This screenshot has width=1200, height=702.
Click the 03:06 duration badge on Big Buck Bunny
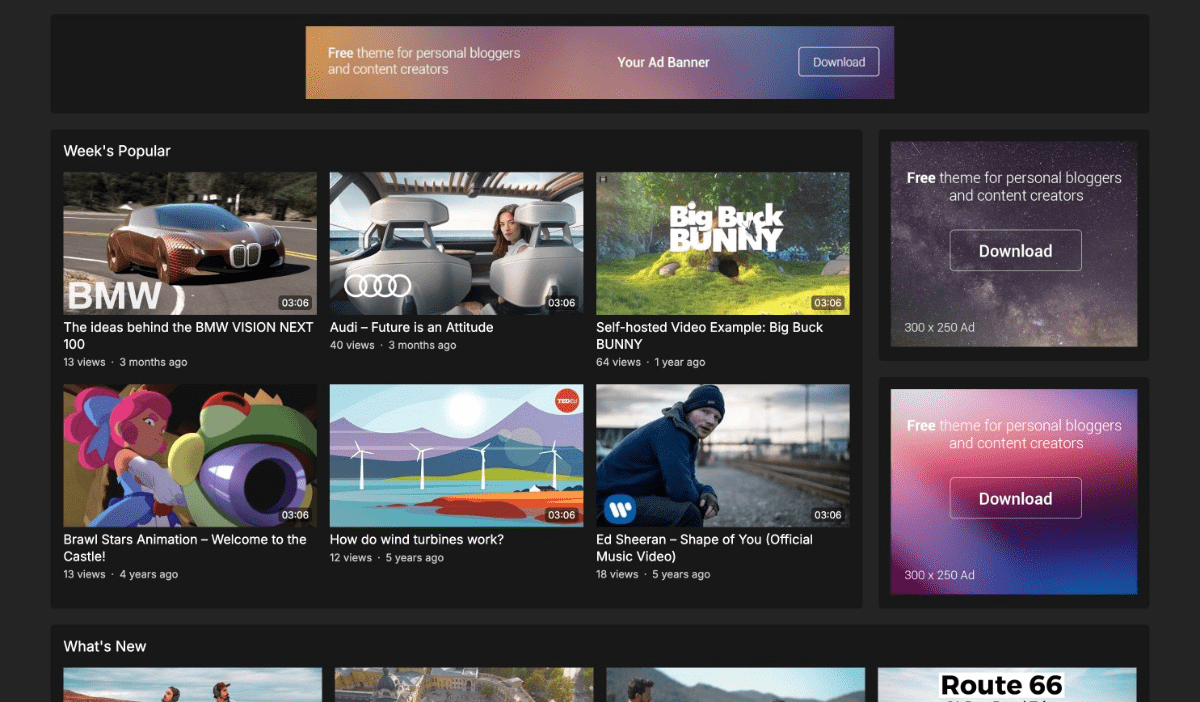point(828,303)
